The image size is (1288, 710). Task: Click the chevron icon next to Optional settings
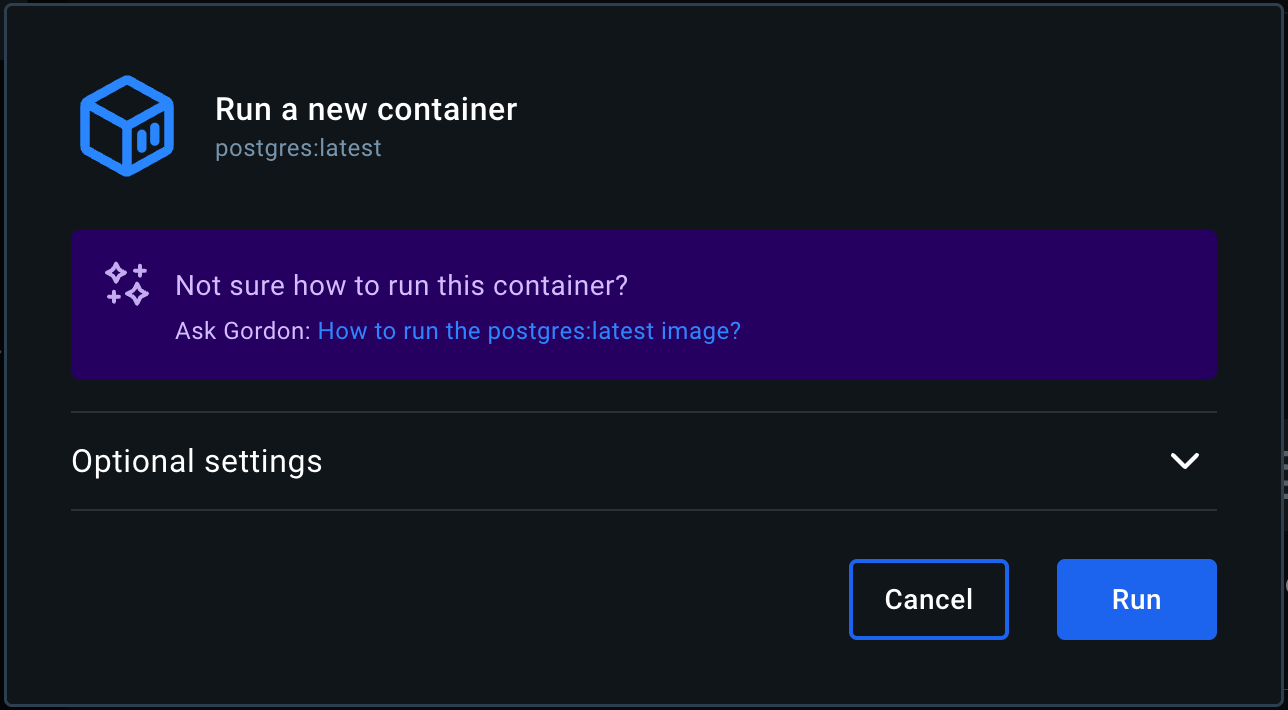[1185, 461]
